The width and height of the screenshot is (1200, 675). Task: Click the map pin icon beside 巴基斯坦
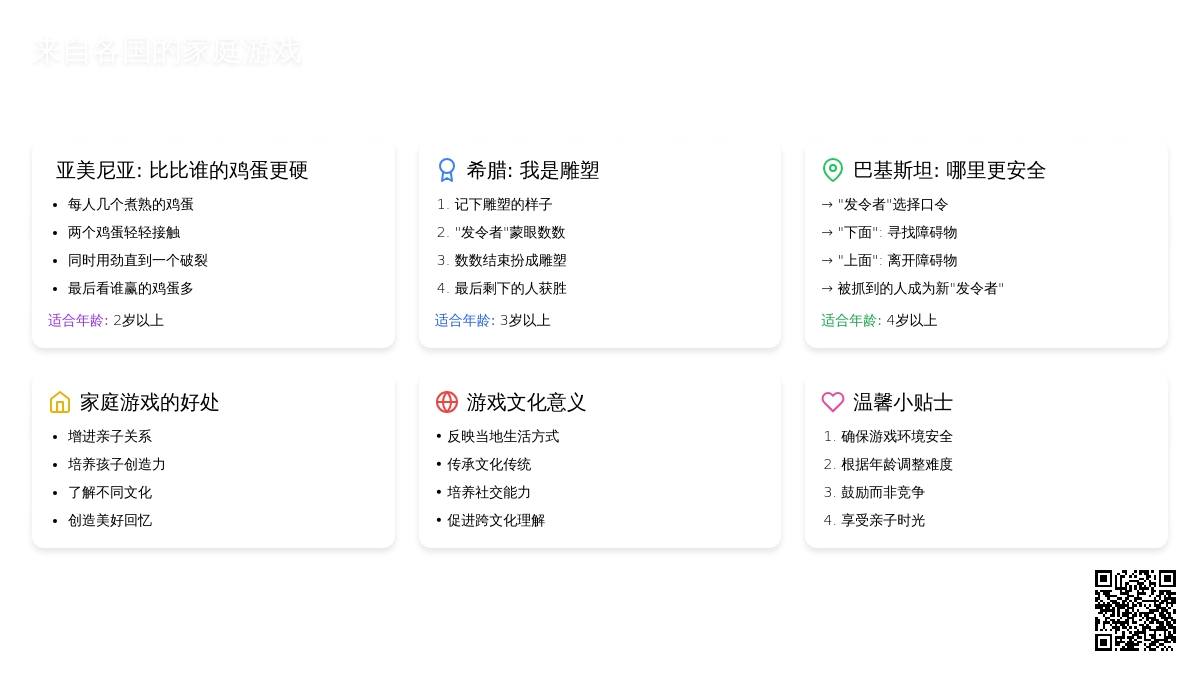[x=833, y=170]
